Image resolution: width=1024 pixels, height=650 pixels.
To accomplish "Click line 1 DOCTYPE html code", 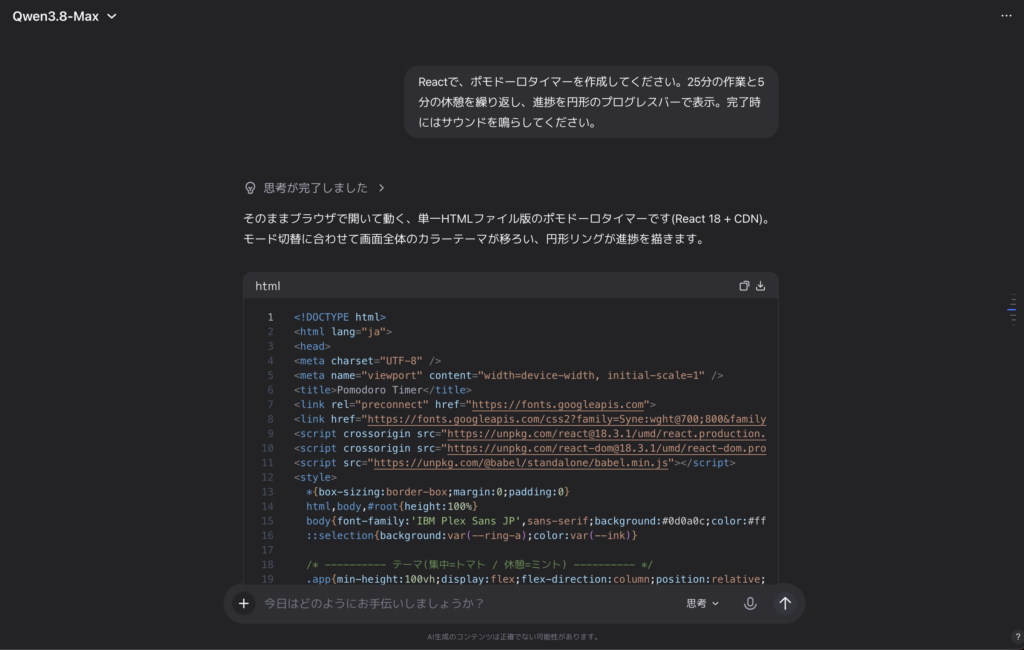I will click(340, 317).
